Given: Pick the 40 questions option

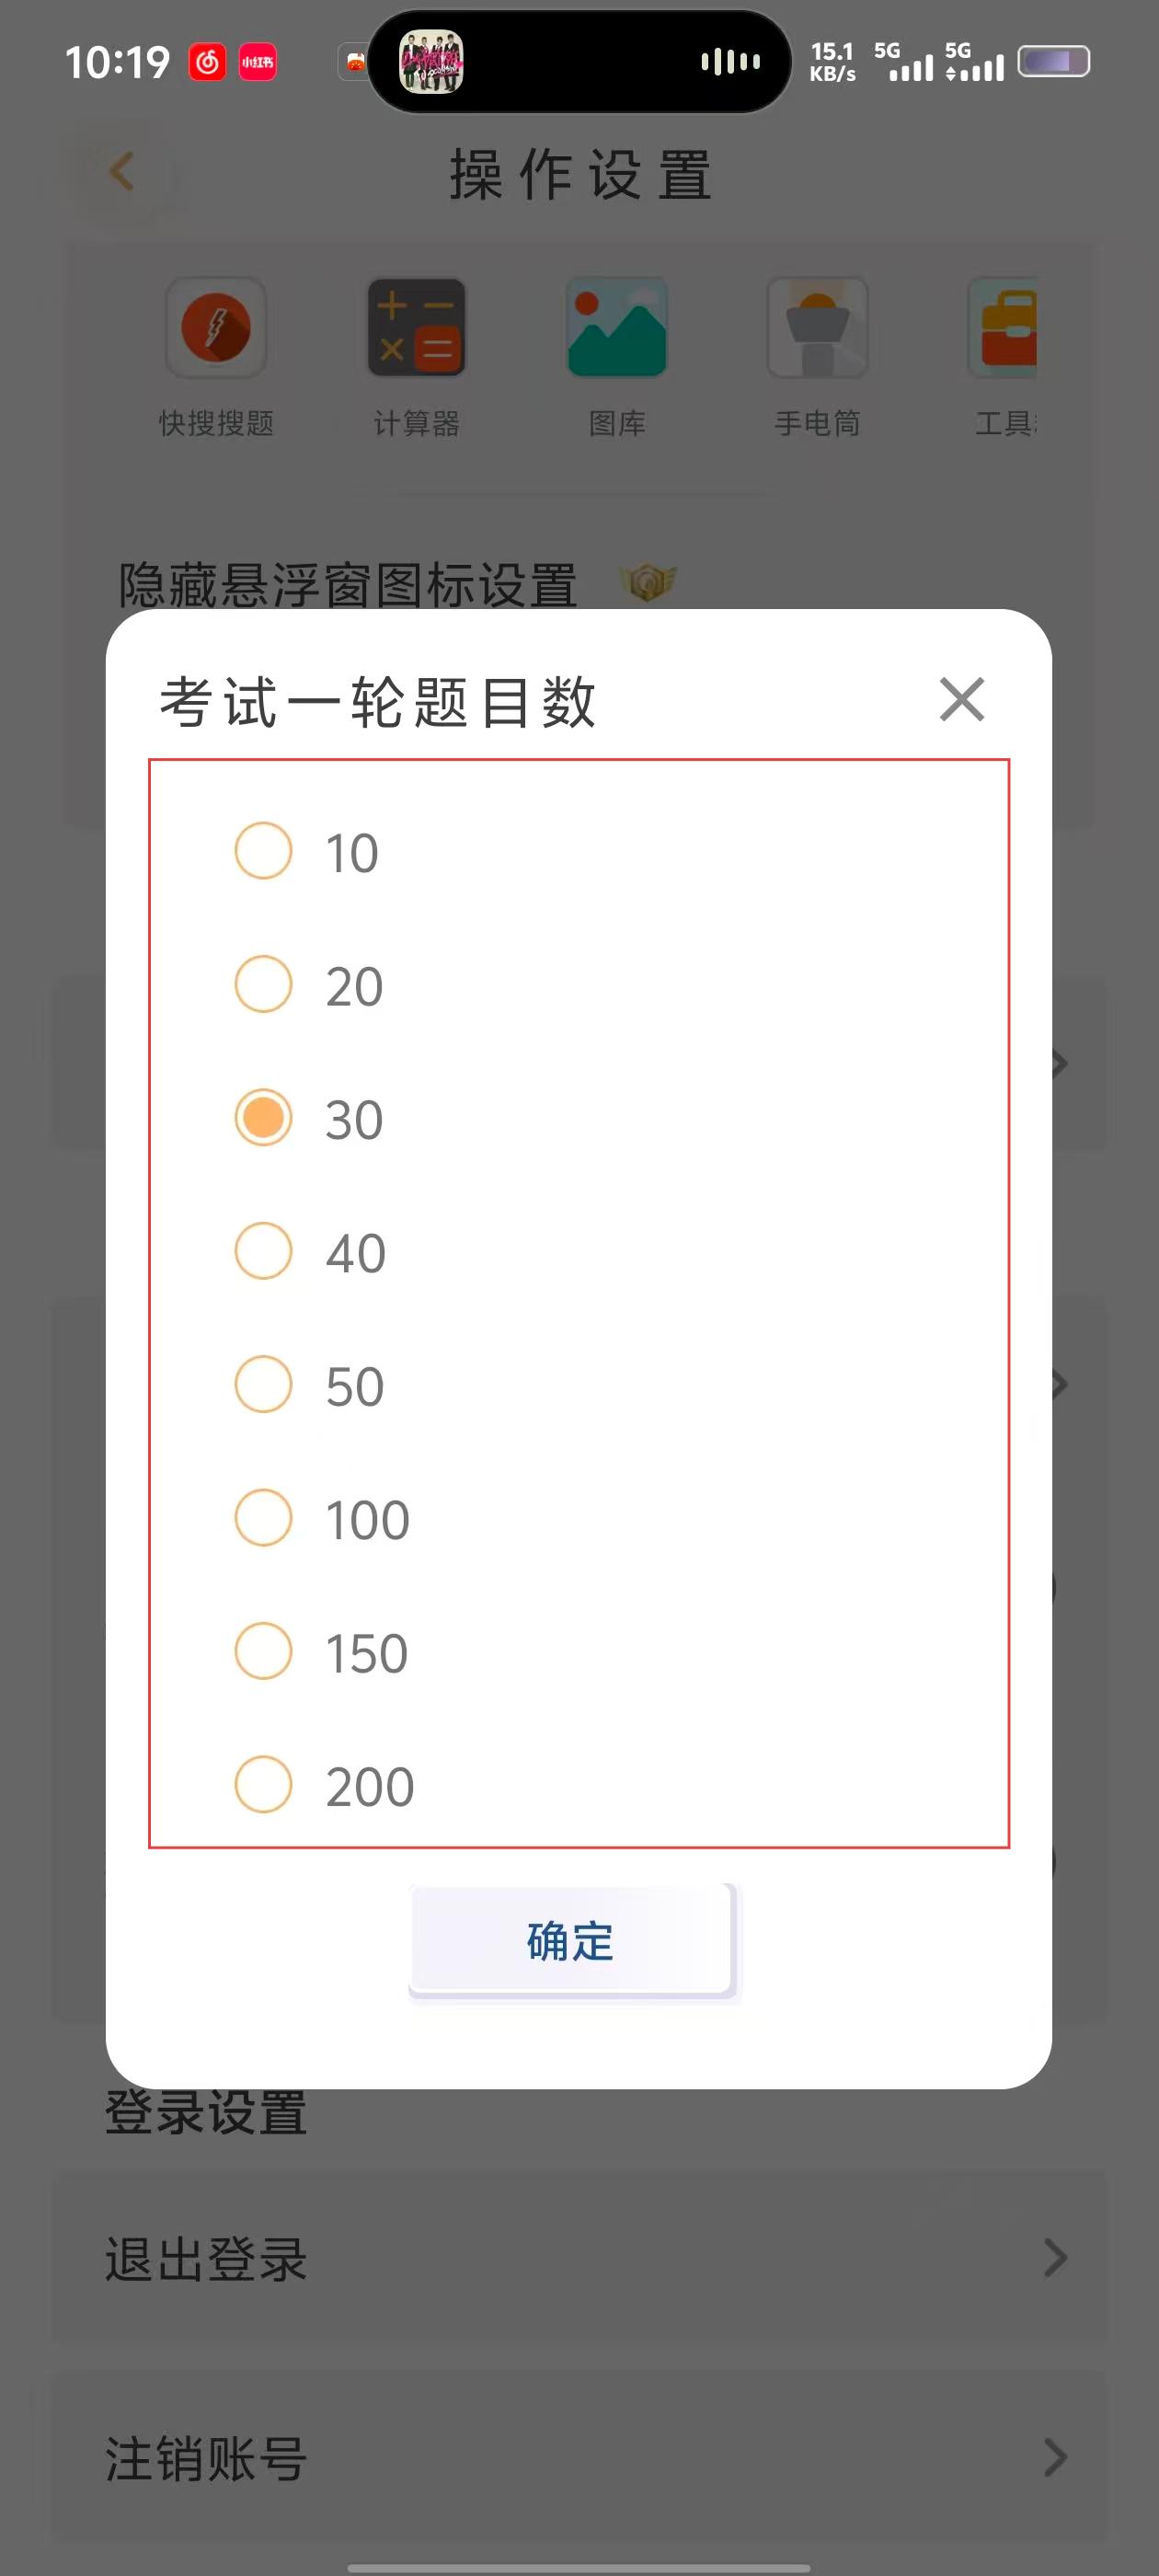Looking at the screenshot, I should coord(263,1251).
